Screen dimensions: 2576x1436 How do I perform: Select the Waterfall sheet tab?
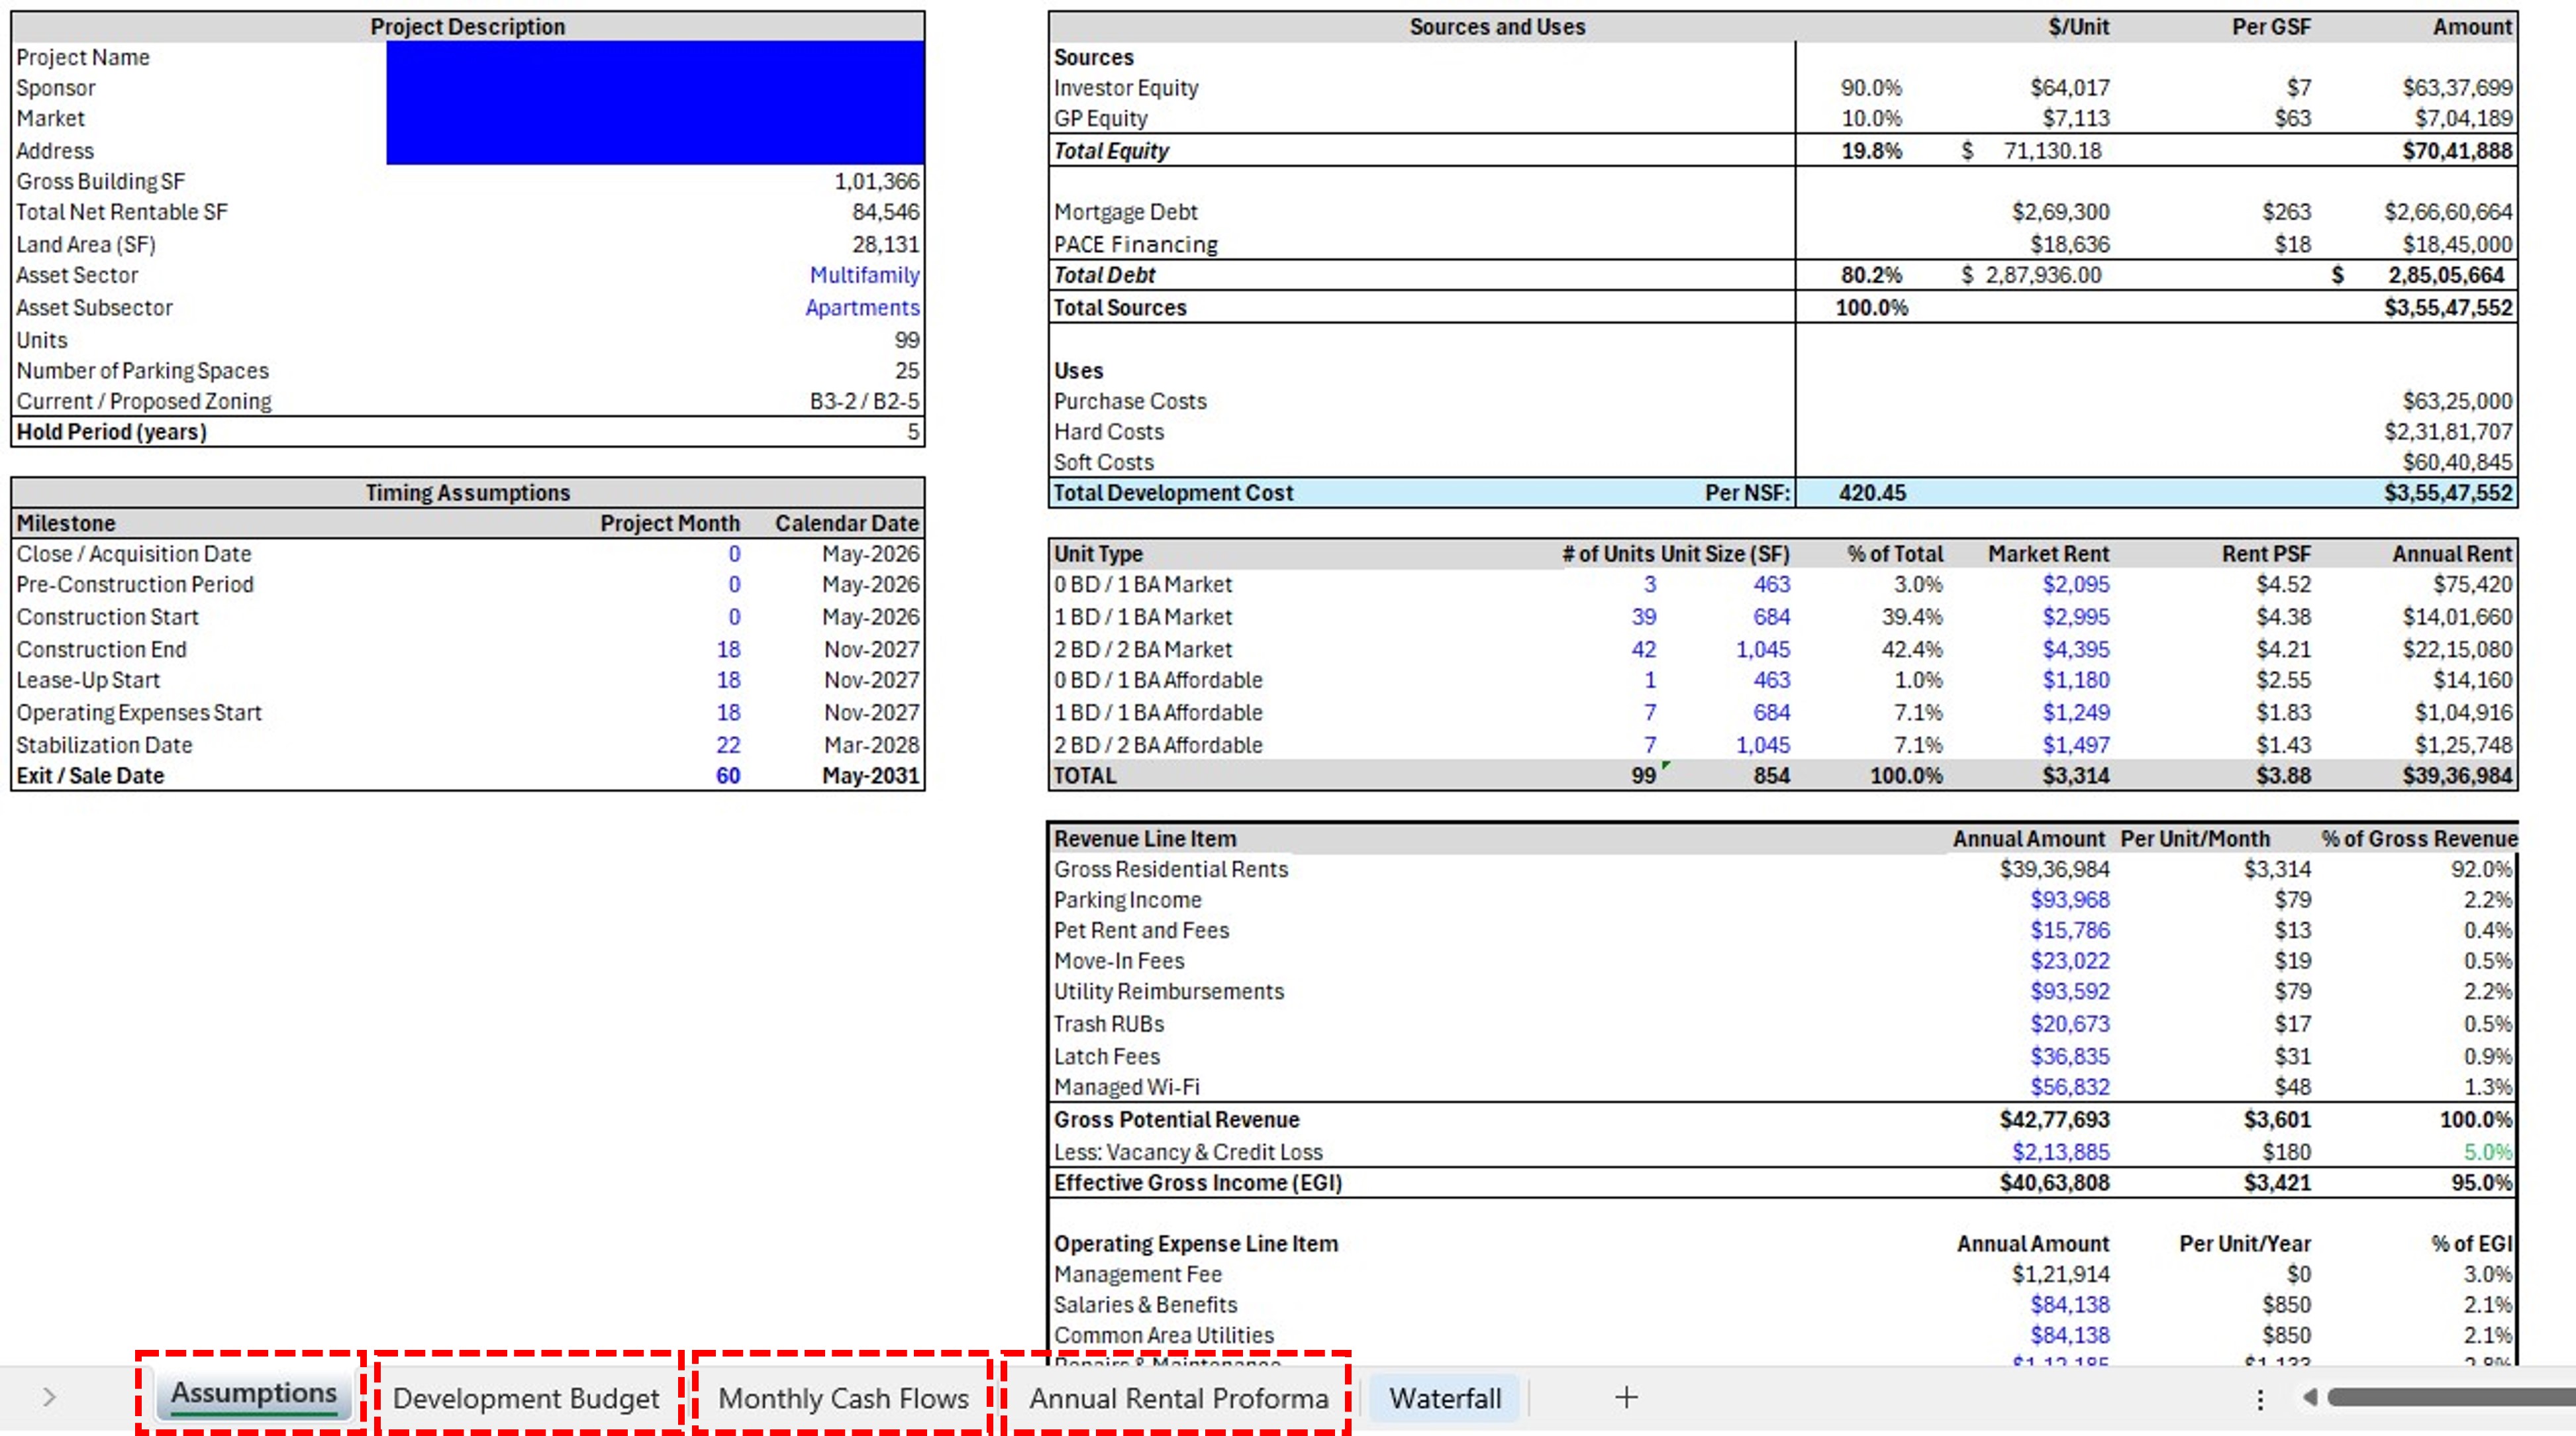pyautogui.click(x=1444, y=1398)
